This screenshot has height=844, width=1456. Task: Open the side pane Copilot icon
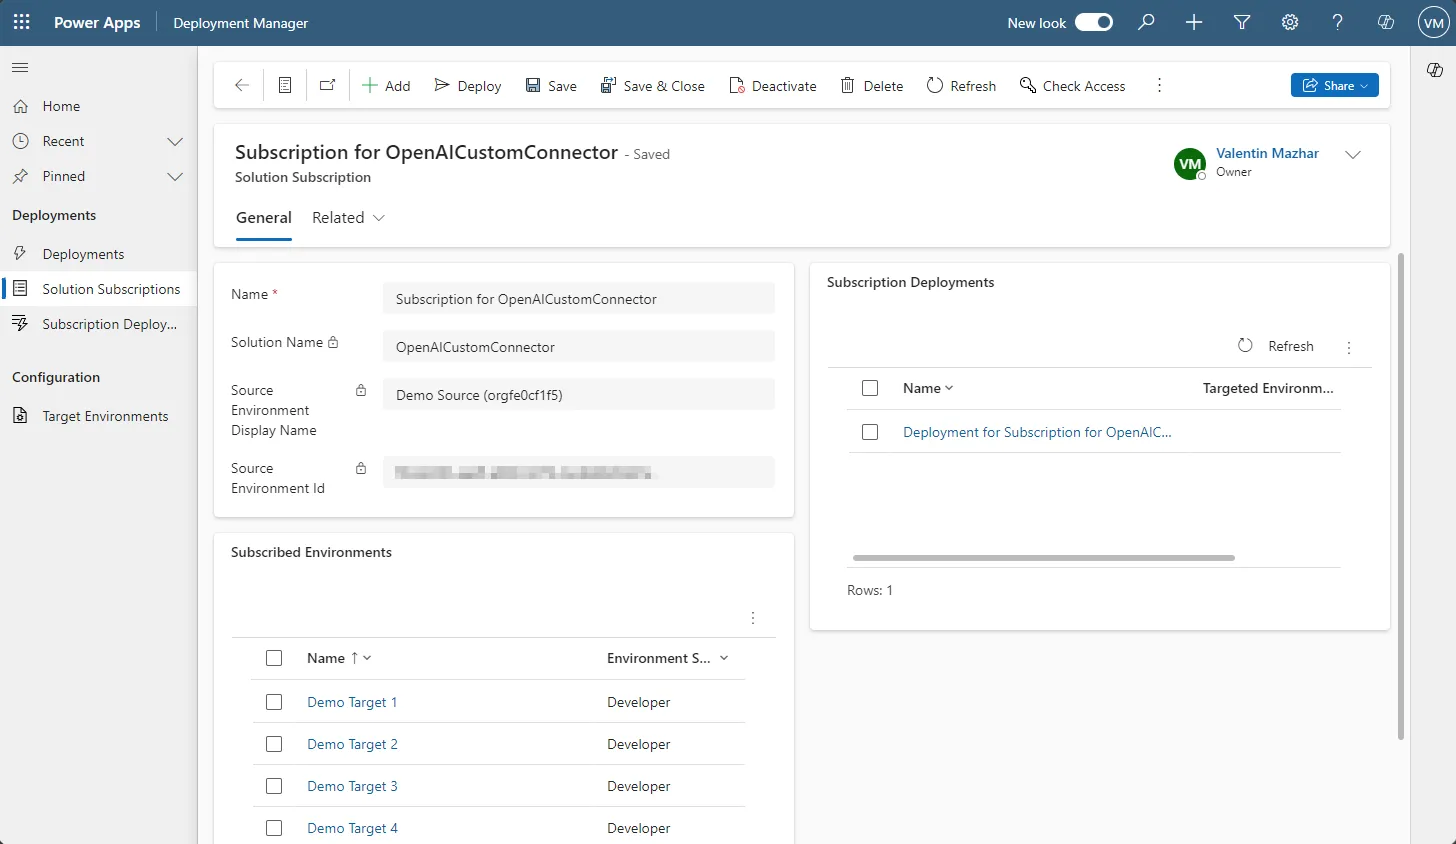[x=1434, y=70]
